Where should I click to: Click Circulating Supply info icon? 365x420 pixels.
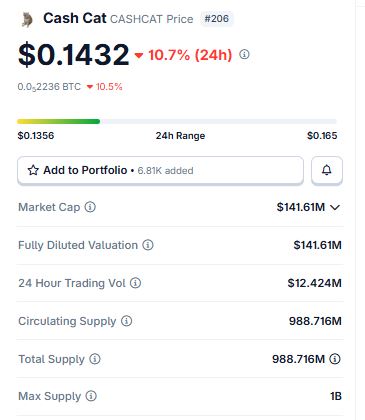coord(126,321)
